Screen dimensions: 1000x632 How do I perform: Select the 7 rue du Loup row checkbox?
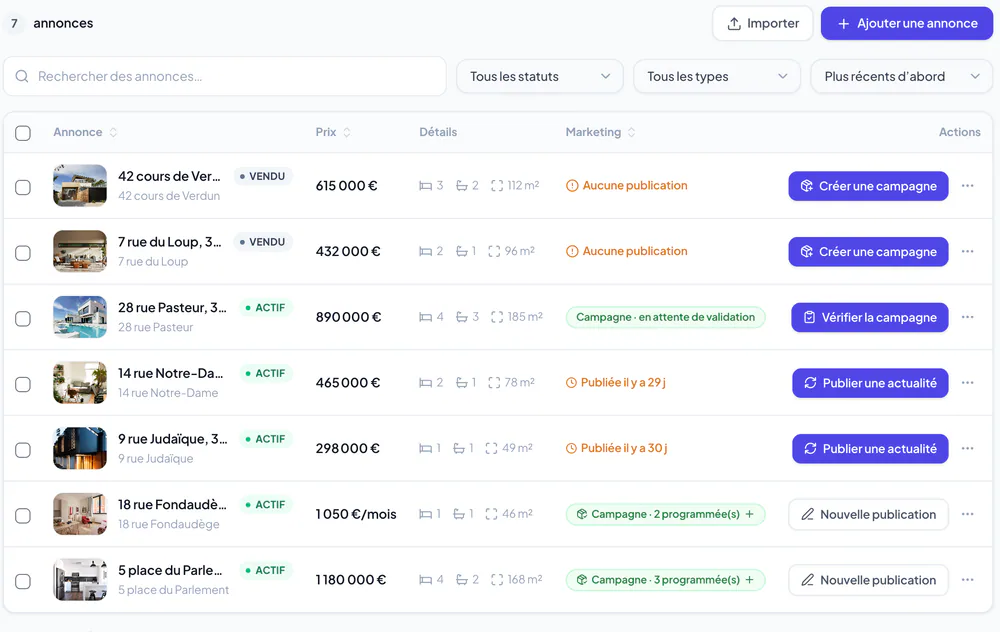click(x=23, y=253)
